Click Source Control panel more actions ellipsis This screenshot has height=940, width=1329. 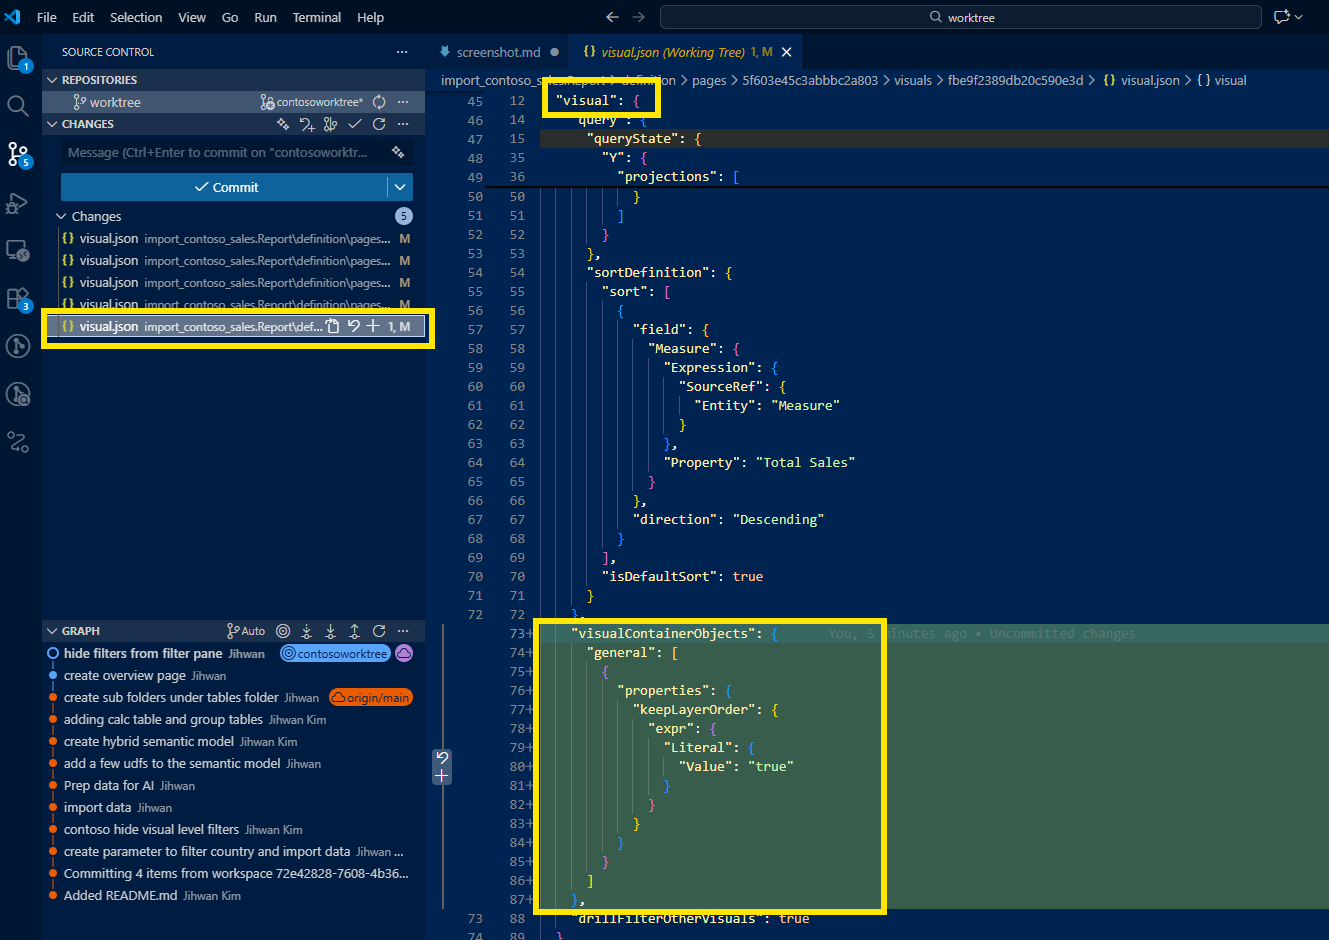pos(402,52)
